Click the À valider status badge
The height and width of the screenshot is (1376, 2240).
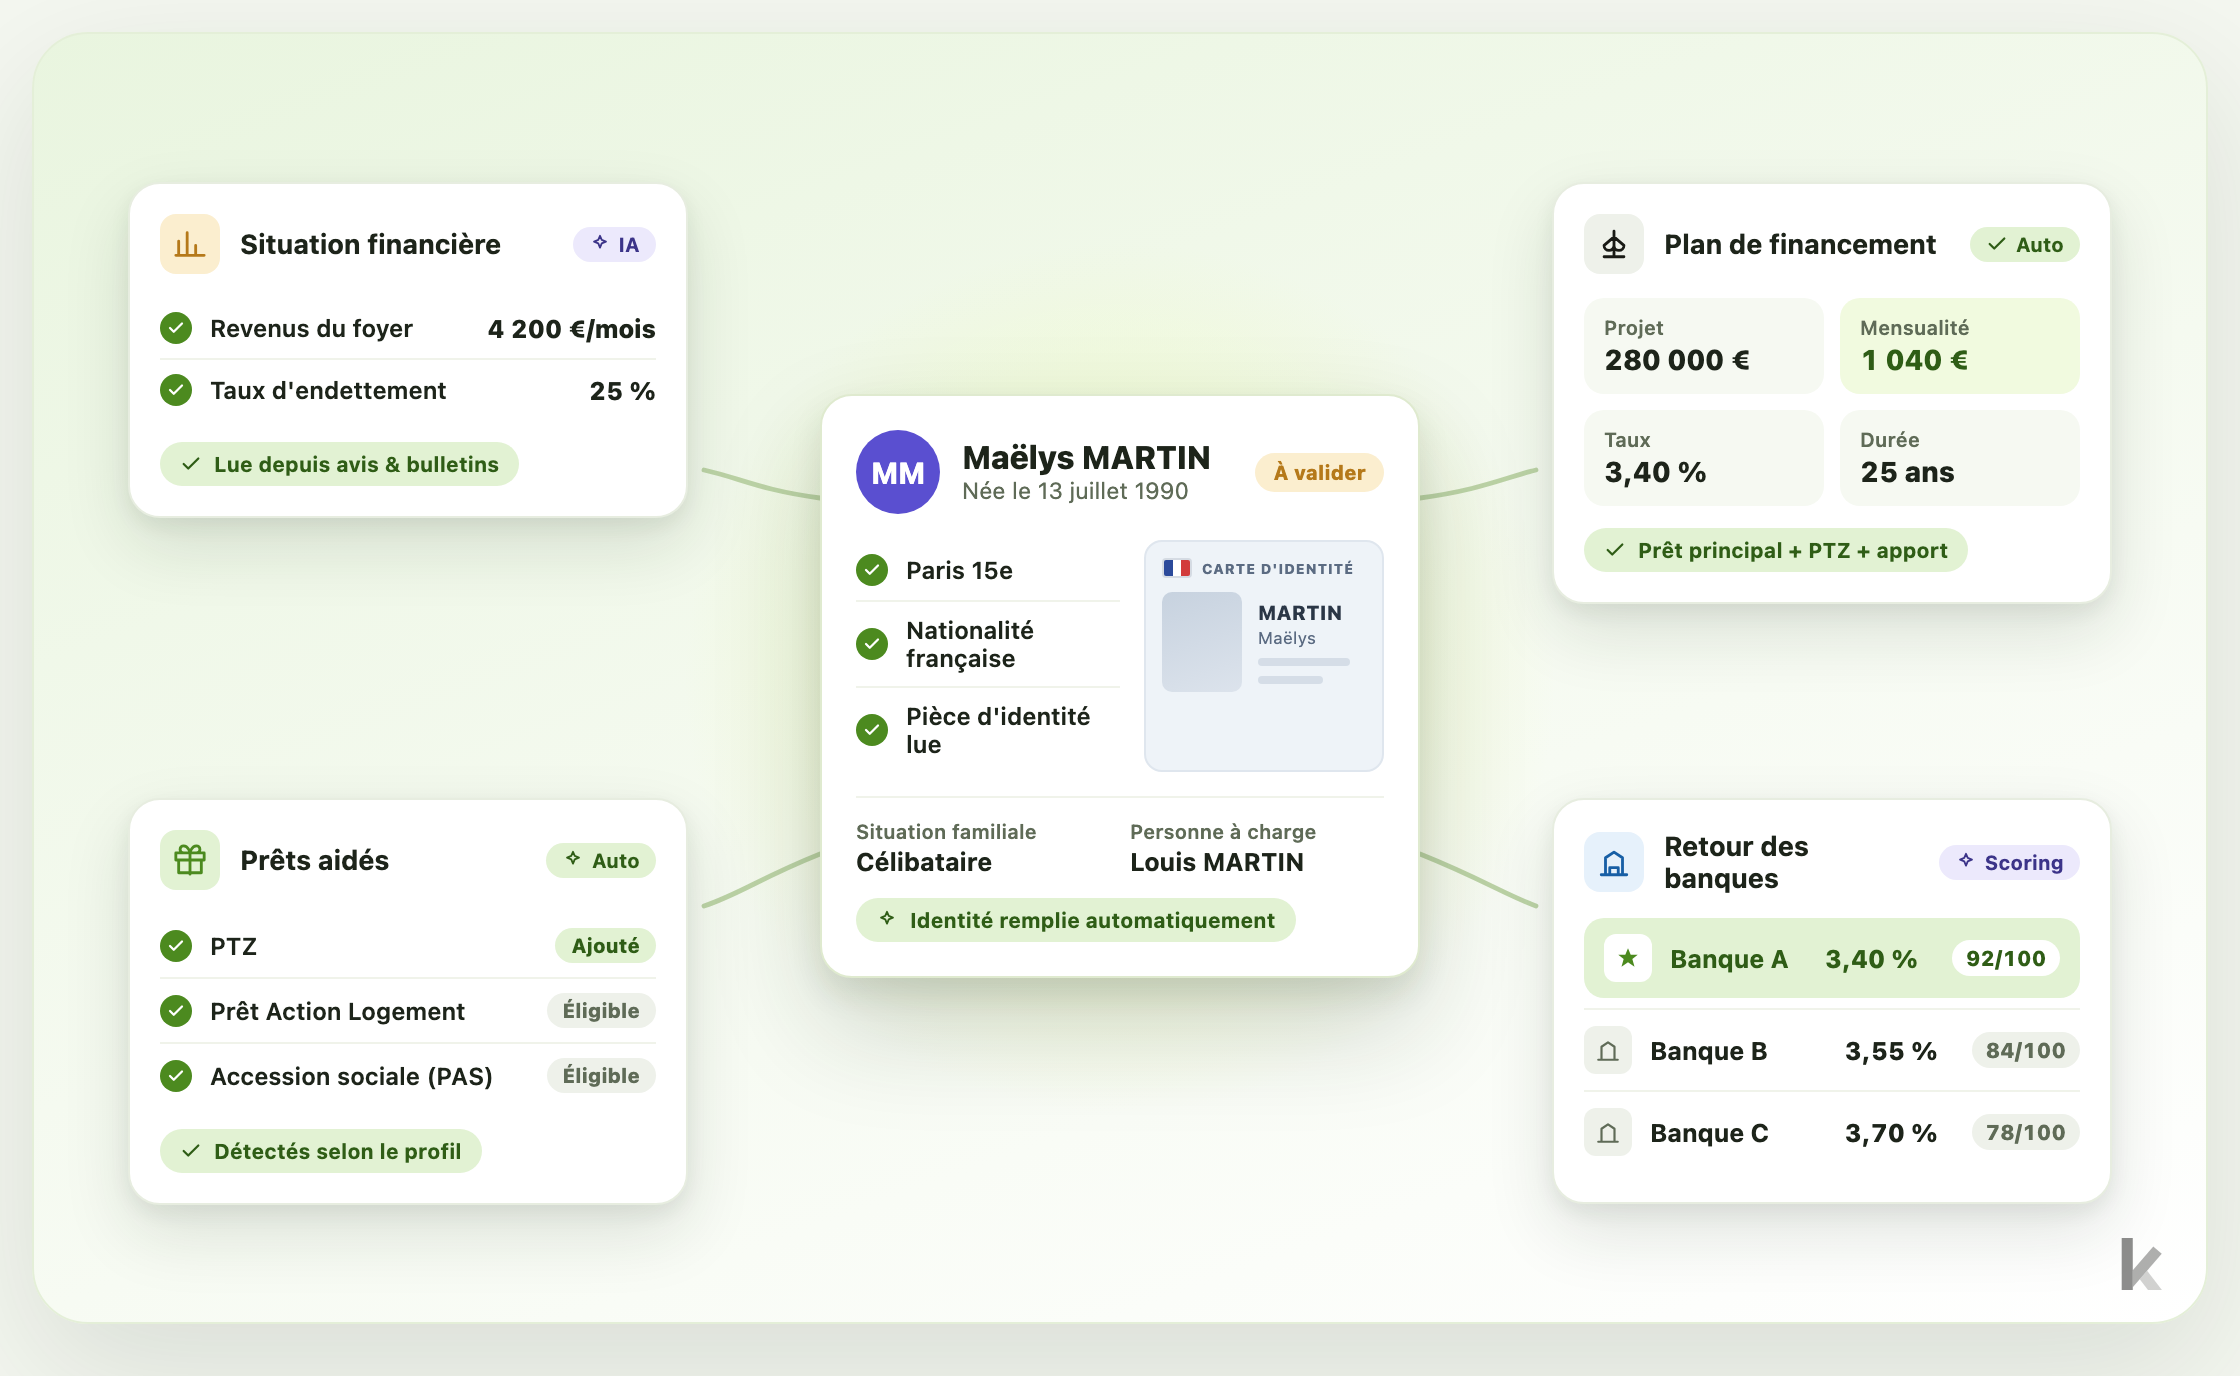pos(1319,473)
